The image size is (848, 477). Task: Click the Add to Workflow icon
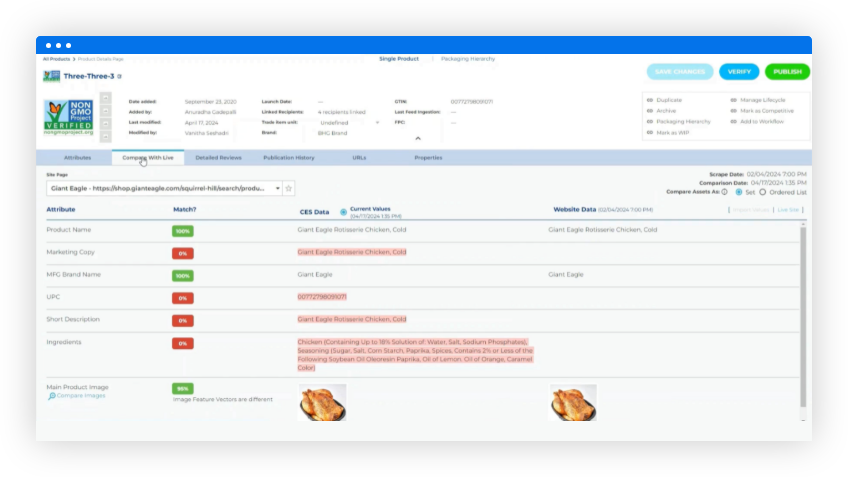734,122
